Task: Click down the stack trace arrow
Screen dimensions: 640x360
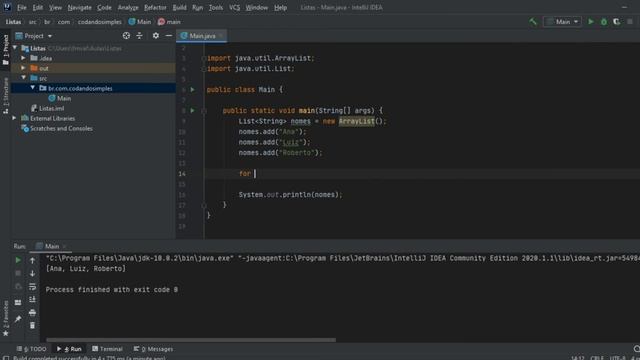Action: point(32,273)
